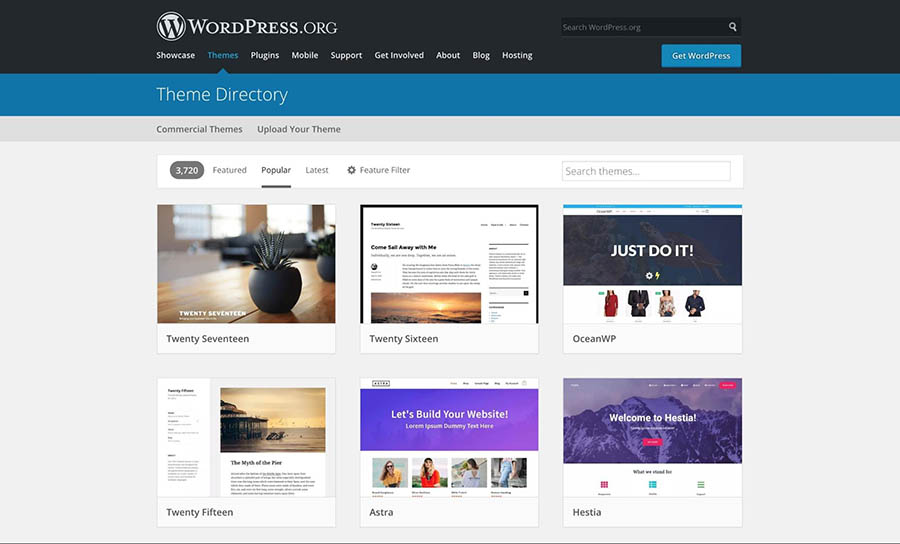Open the Twenty Seventeen theme thumbnail
This screenshot has width=900, height=544.
pos(246,264)
